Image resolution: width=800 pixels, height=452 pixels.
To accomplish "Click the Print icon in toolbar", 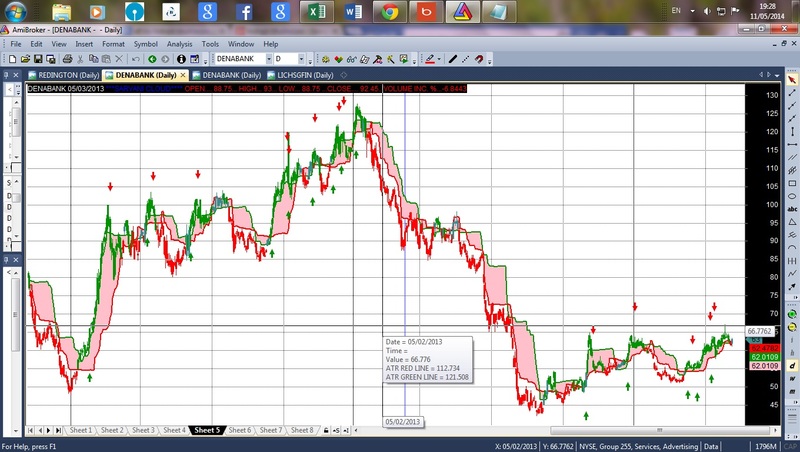I will pos(67,59).
